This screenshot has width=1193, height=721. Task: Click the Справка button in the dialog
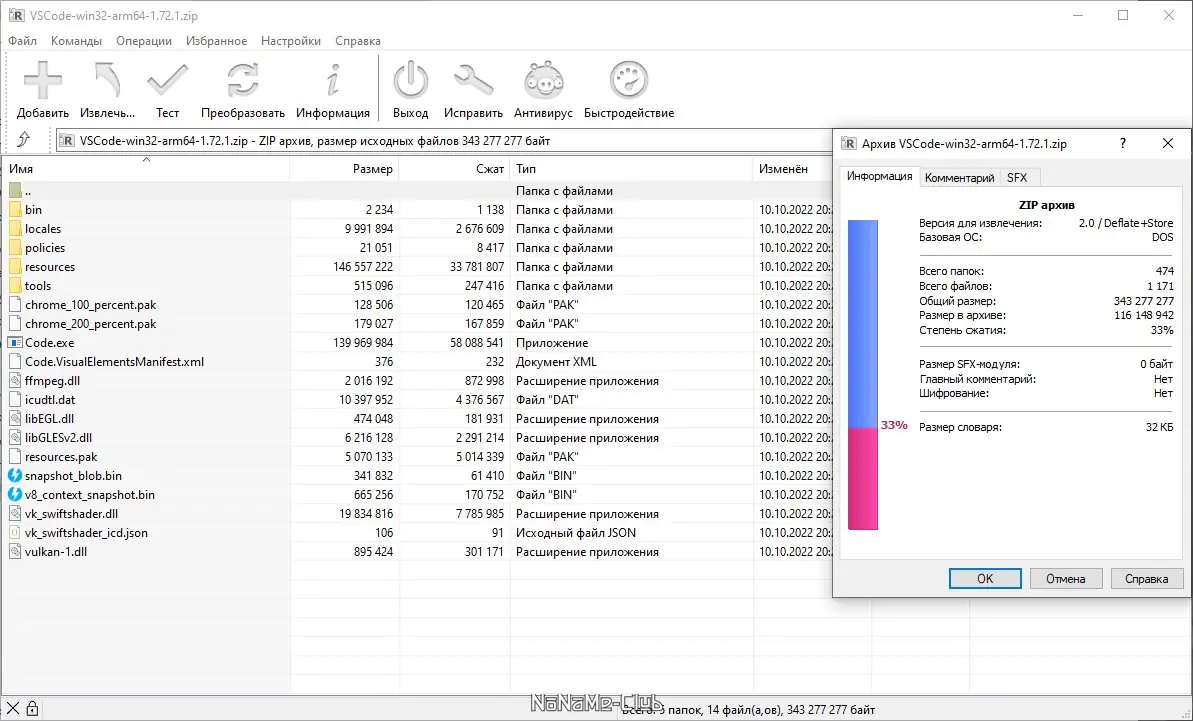(1146, 578)
